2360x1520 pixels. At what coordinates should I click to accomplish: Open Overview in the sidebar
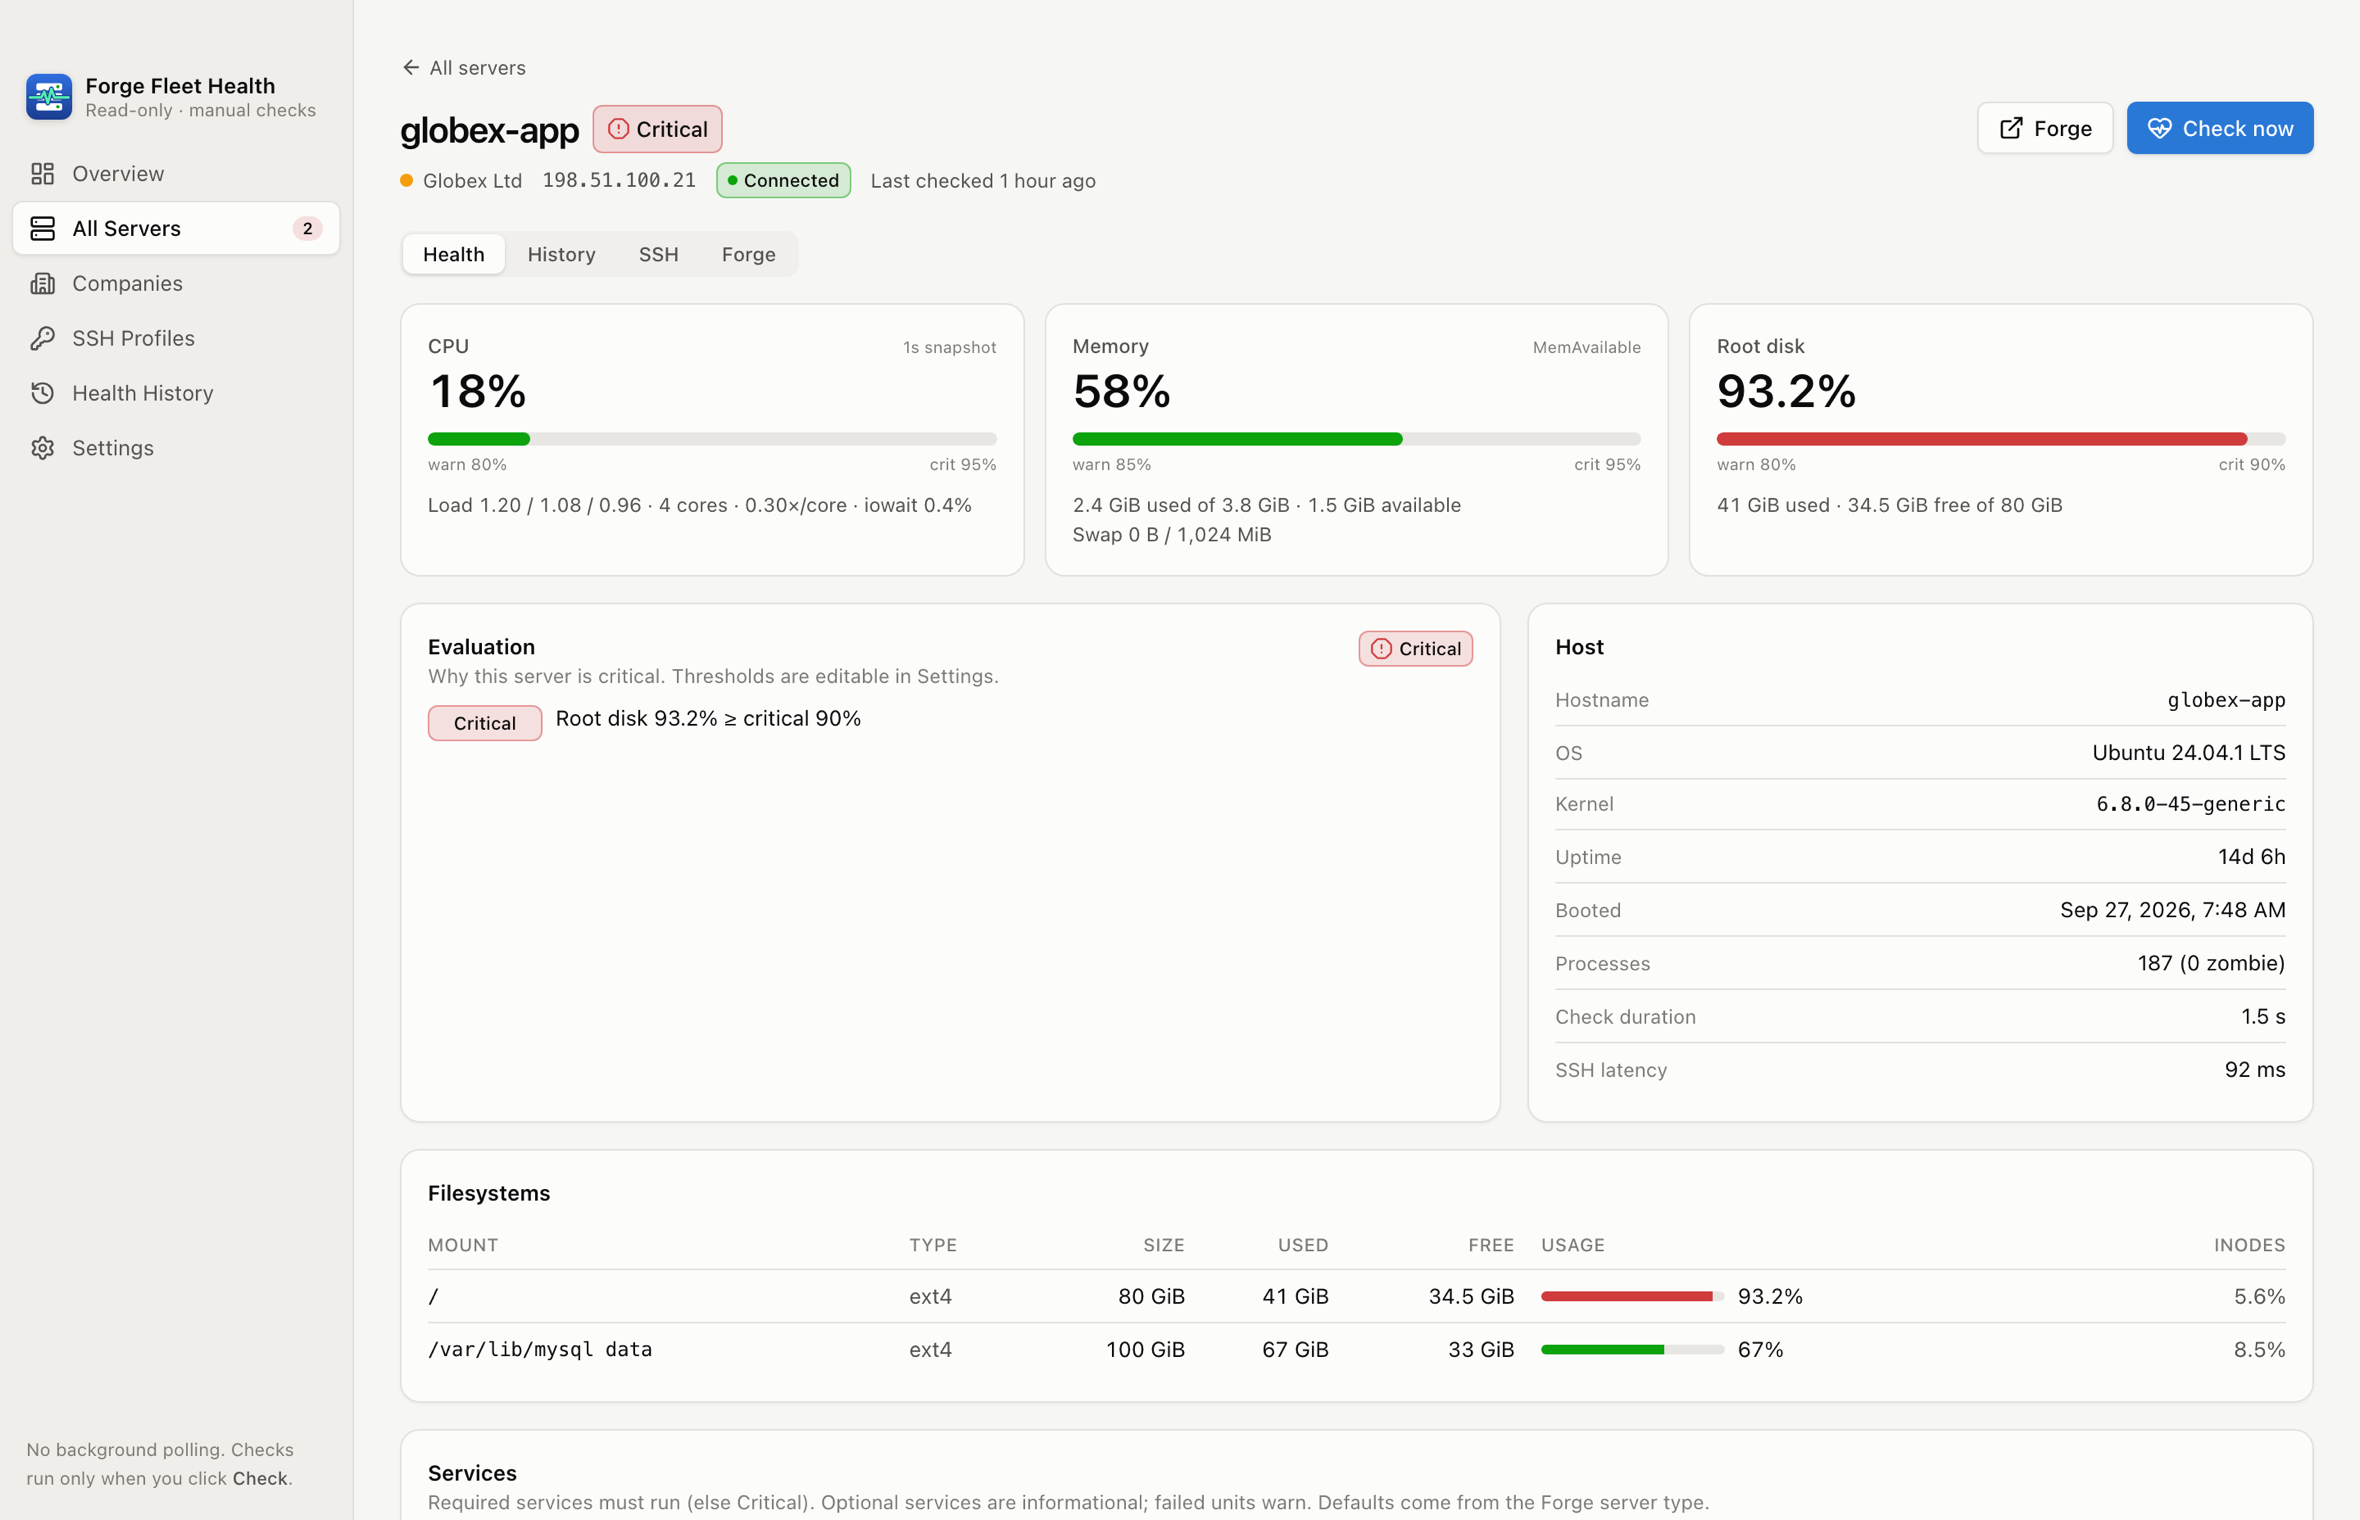click(x=176, y=174)
